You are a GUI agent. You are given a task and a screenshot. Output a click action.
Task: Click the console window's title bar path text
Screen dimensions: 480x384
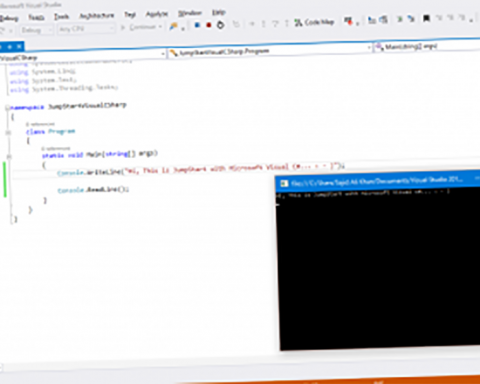(x=377, y=181)
